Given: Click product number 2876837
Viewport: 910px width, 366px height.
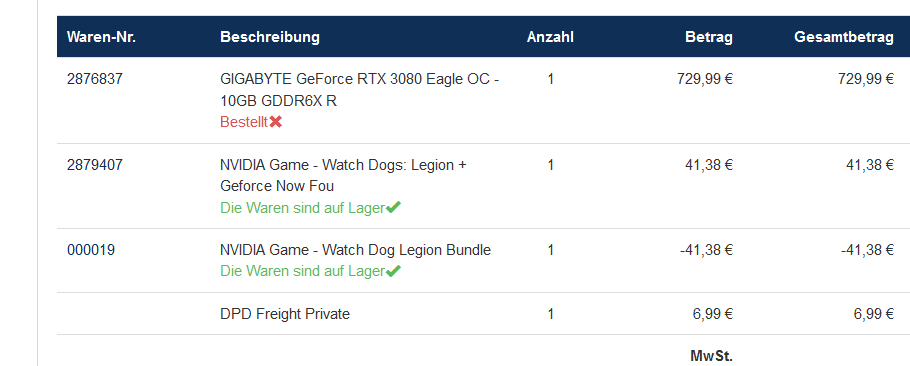Looking at the screenshot, I should [x=95, y=79].
